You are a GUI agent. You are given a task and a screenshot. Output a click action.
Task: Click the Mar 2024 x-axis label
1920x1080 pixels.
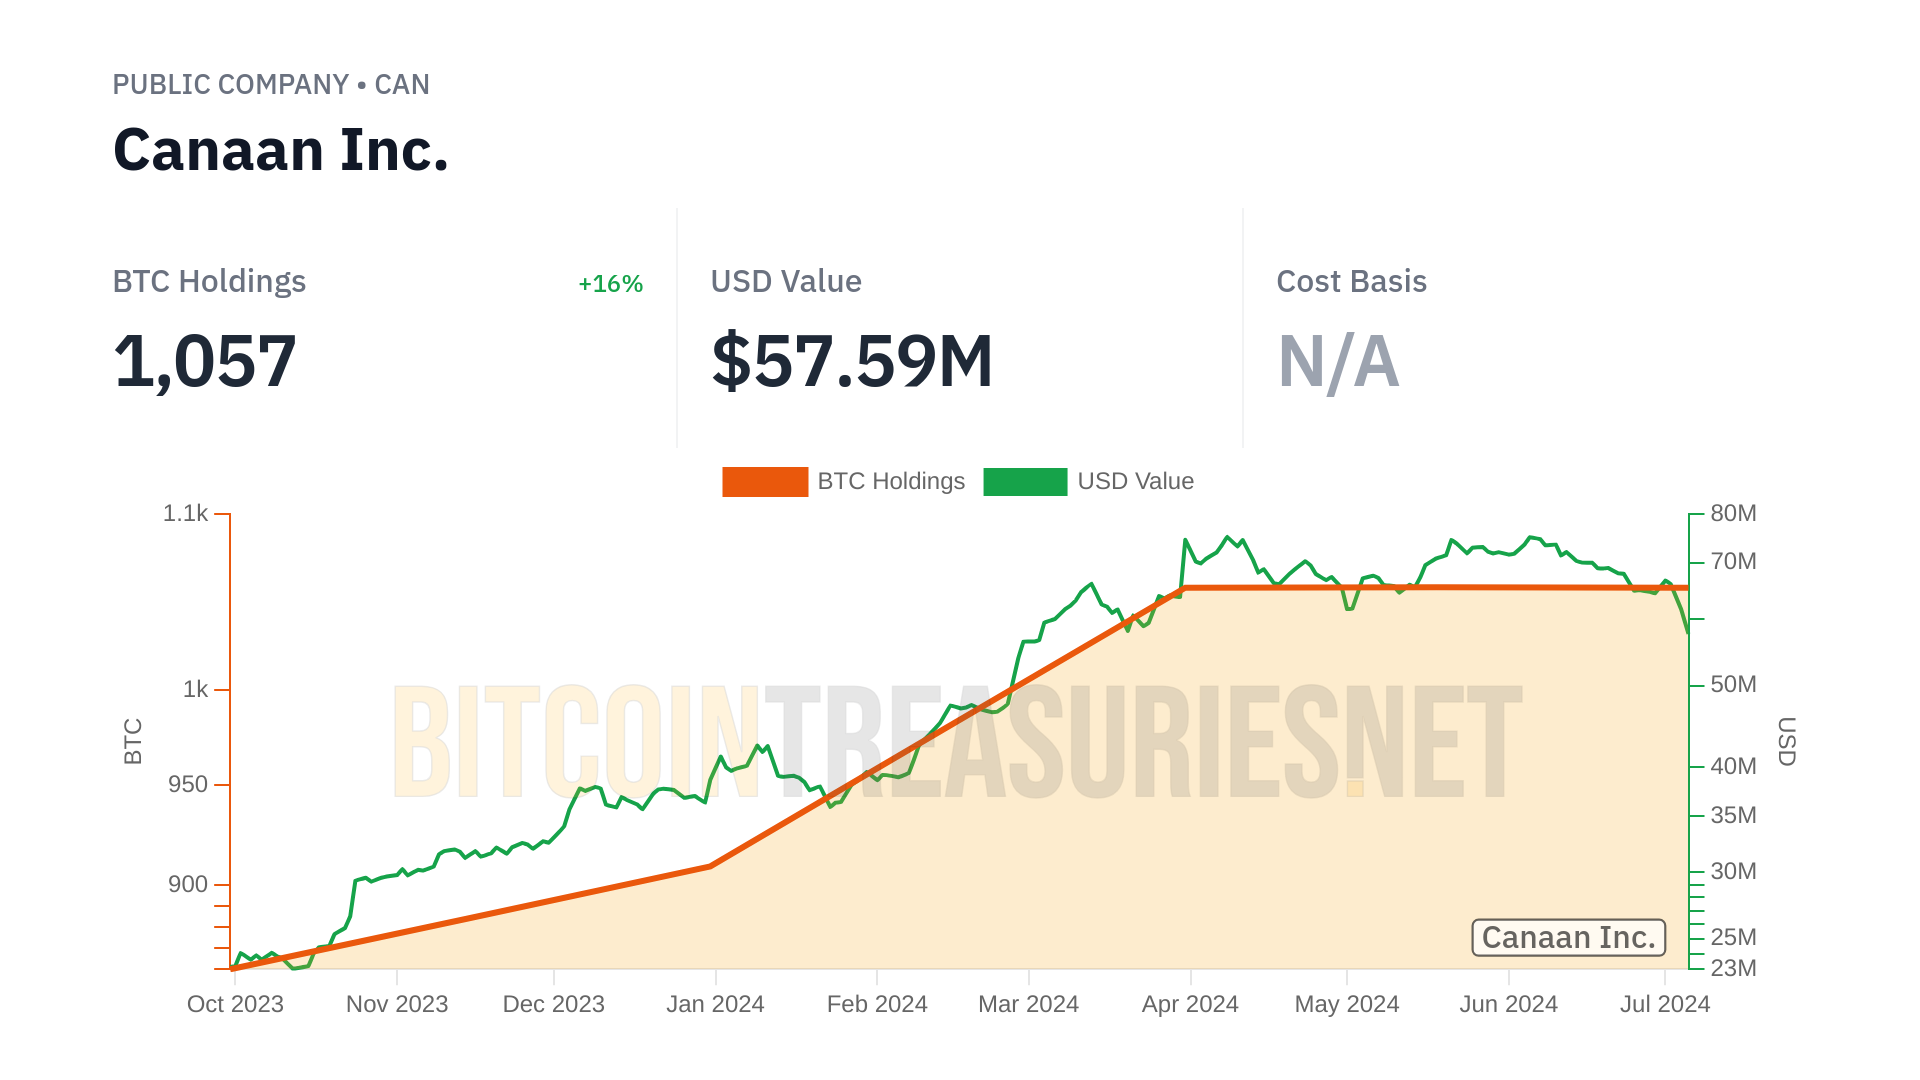tap(1028, 1004)
